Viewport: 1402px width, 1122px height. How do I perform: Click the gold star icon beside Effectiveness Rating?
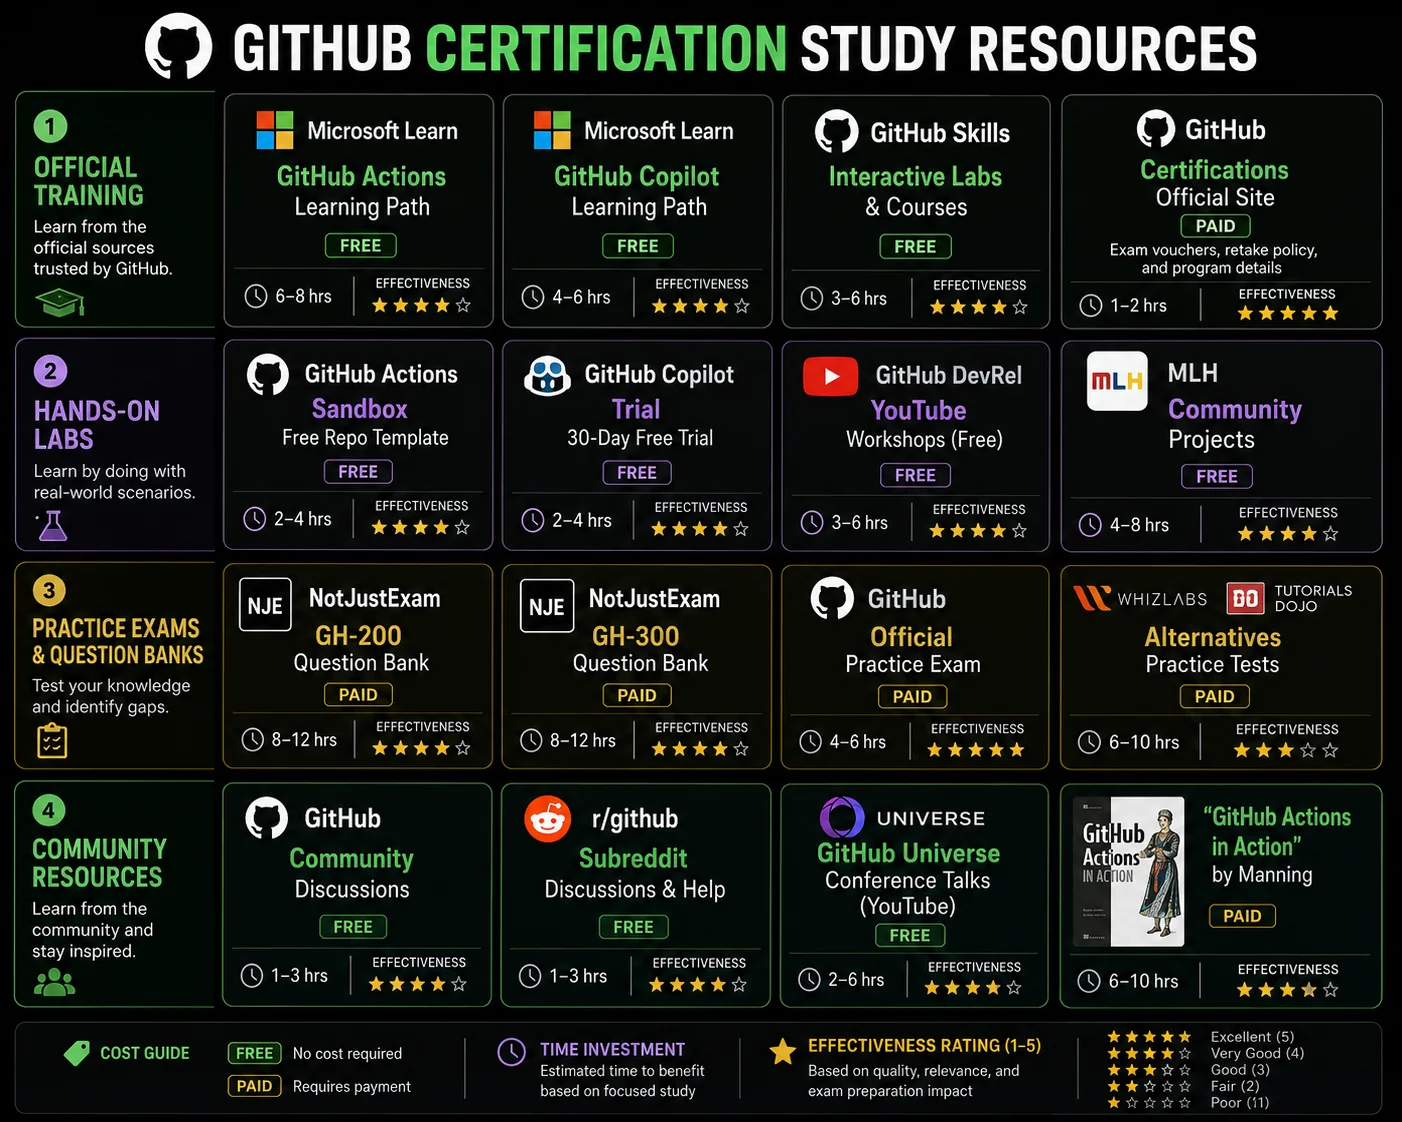coord(783,1051)
